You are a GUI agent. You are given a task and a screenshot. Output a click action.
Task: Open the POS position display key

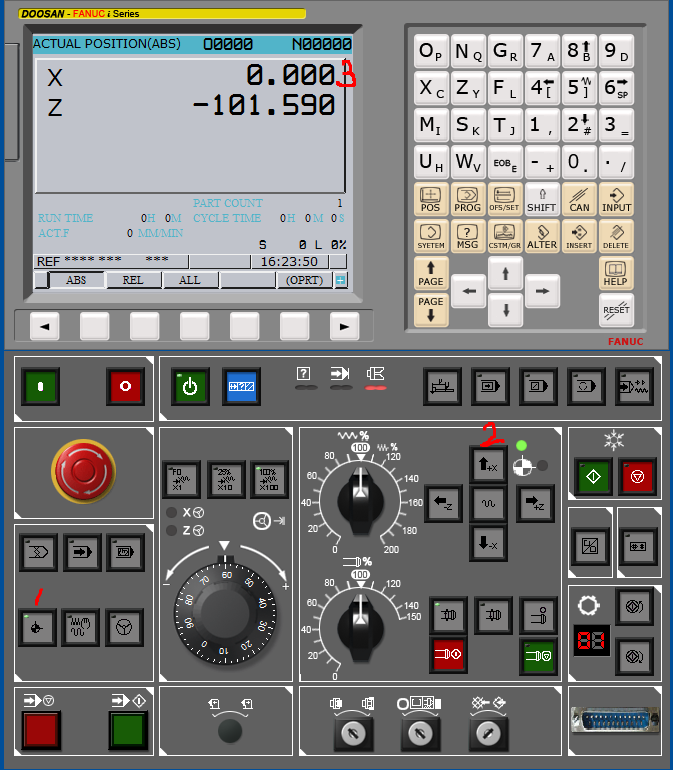coord(431,200)
